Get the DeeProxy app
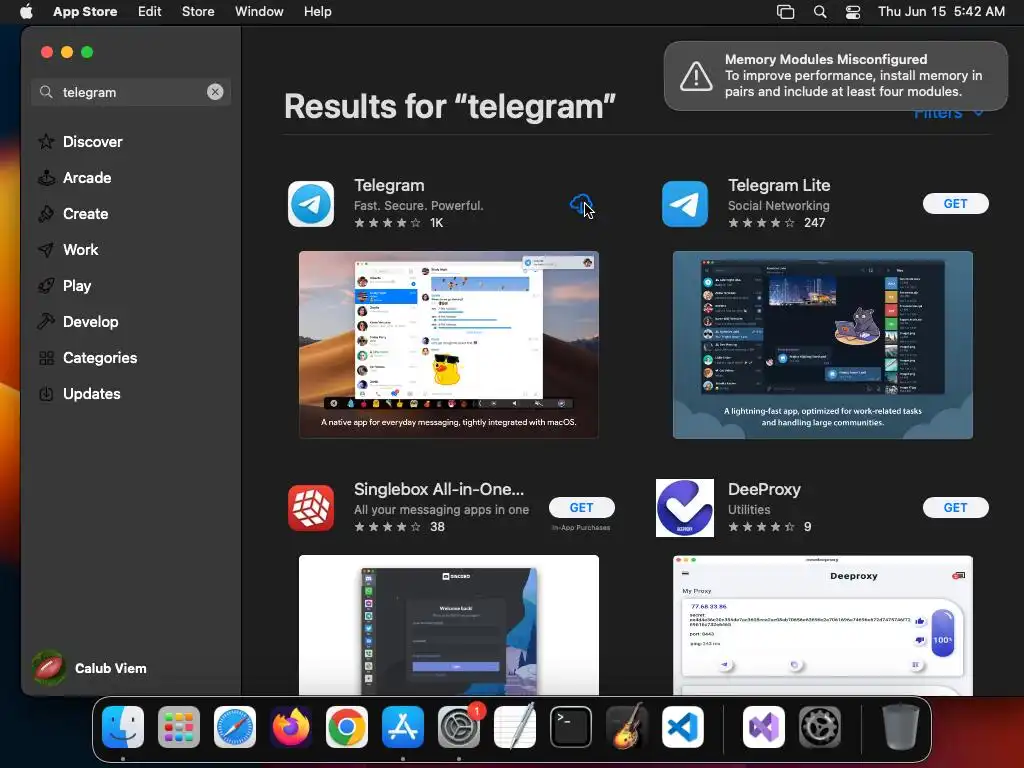Image resolution: width=1024 pixels, height=768 pixels. 955,507
